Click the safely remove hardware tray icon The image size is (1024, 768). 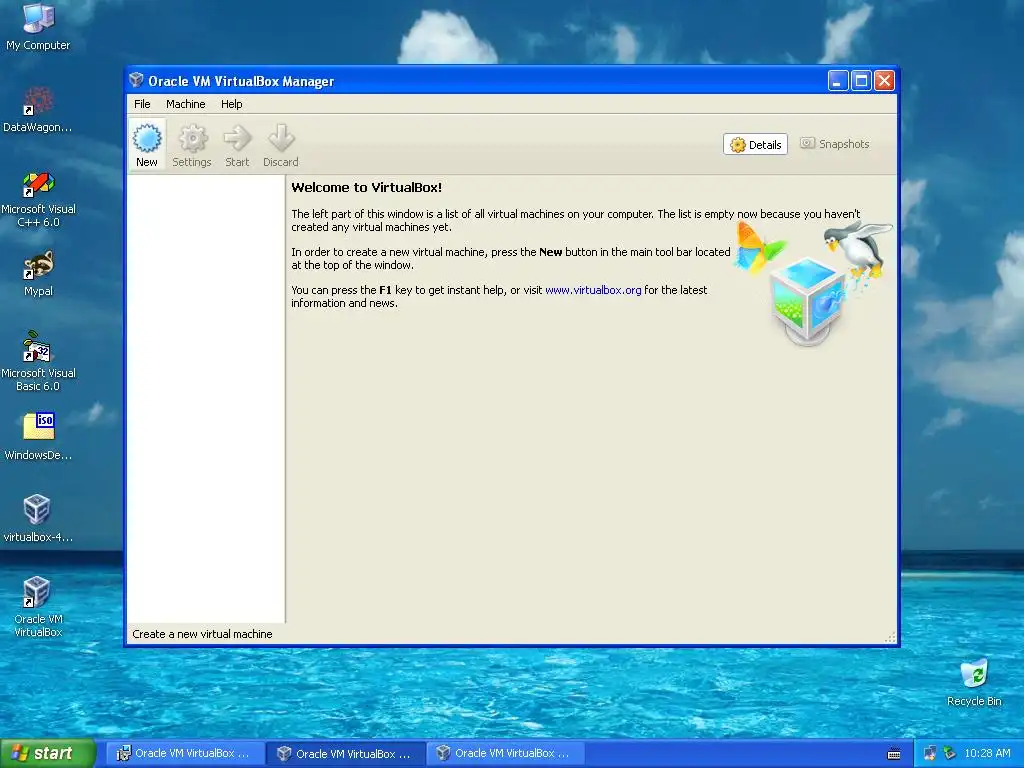[x=949, y=754]
